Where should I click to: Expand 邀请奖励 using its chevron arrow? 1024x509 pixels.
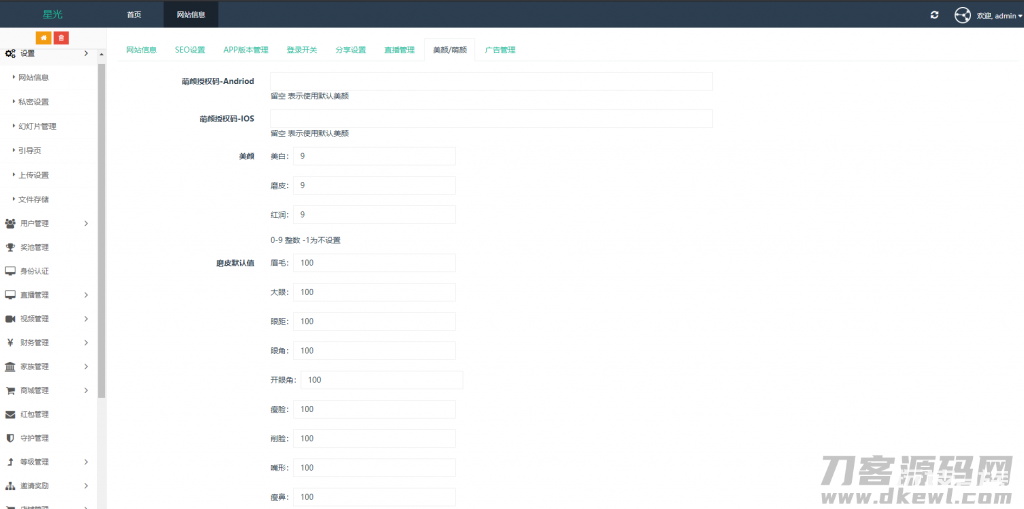coord(86,486)
